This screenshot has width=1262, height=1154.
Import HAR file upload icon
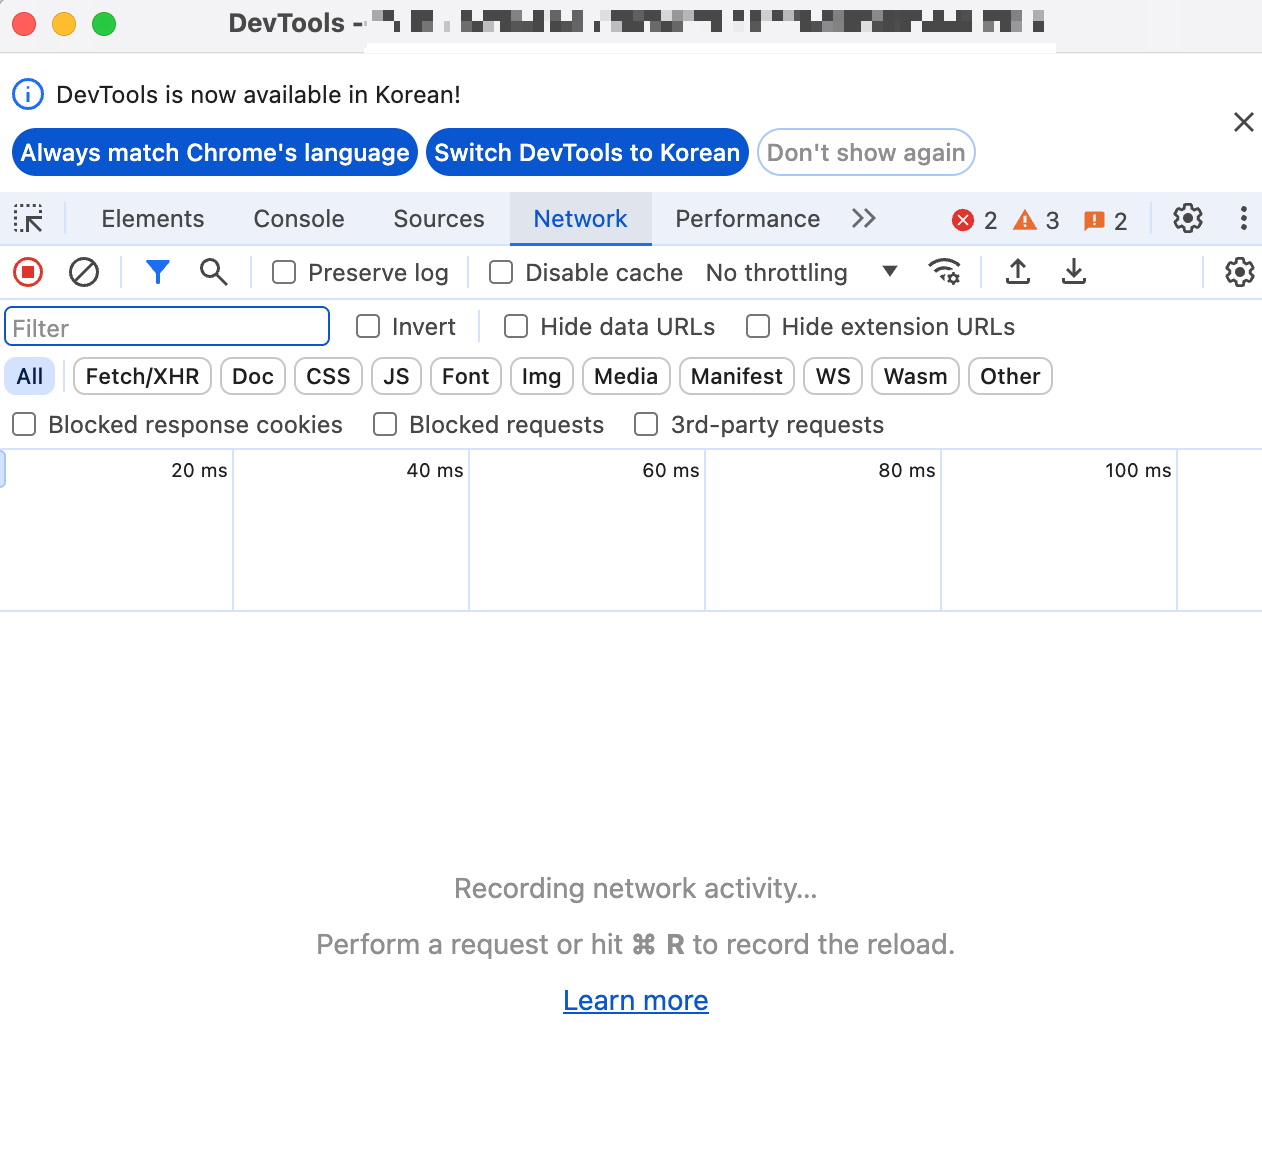[x=1018, y=272]
